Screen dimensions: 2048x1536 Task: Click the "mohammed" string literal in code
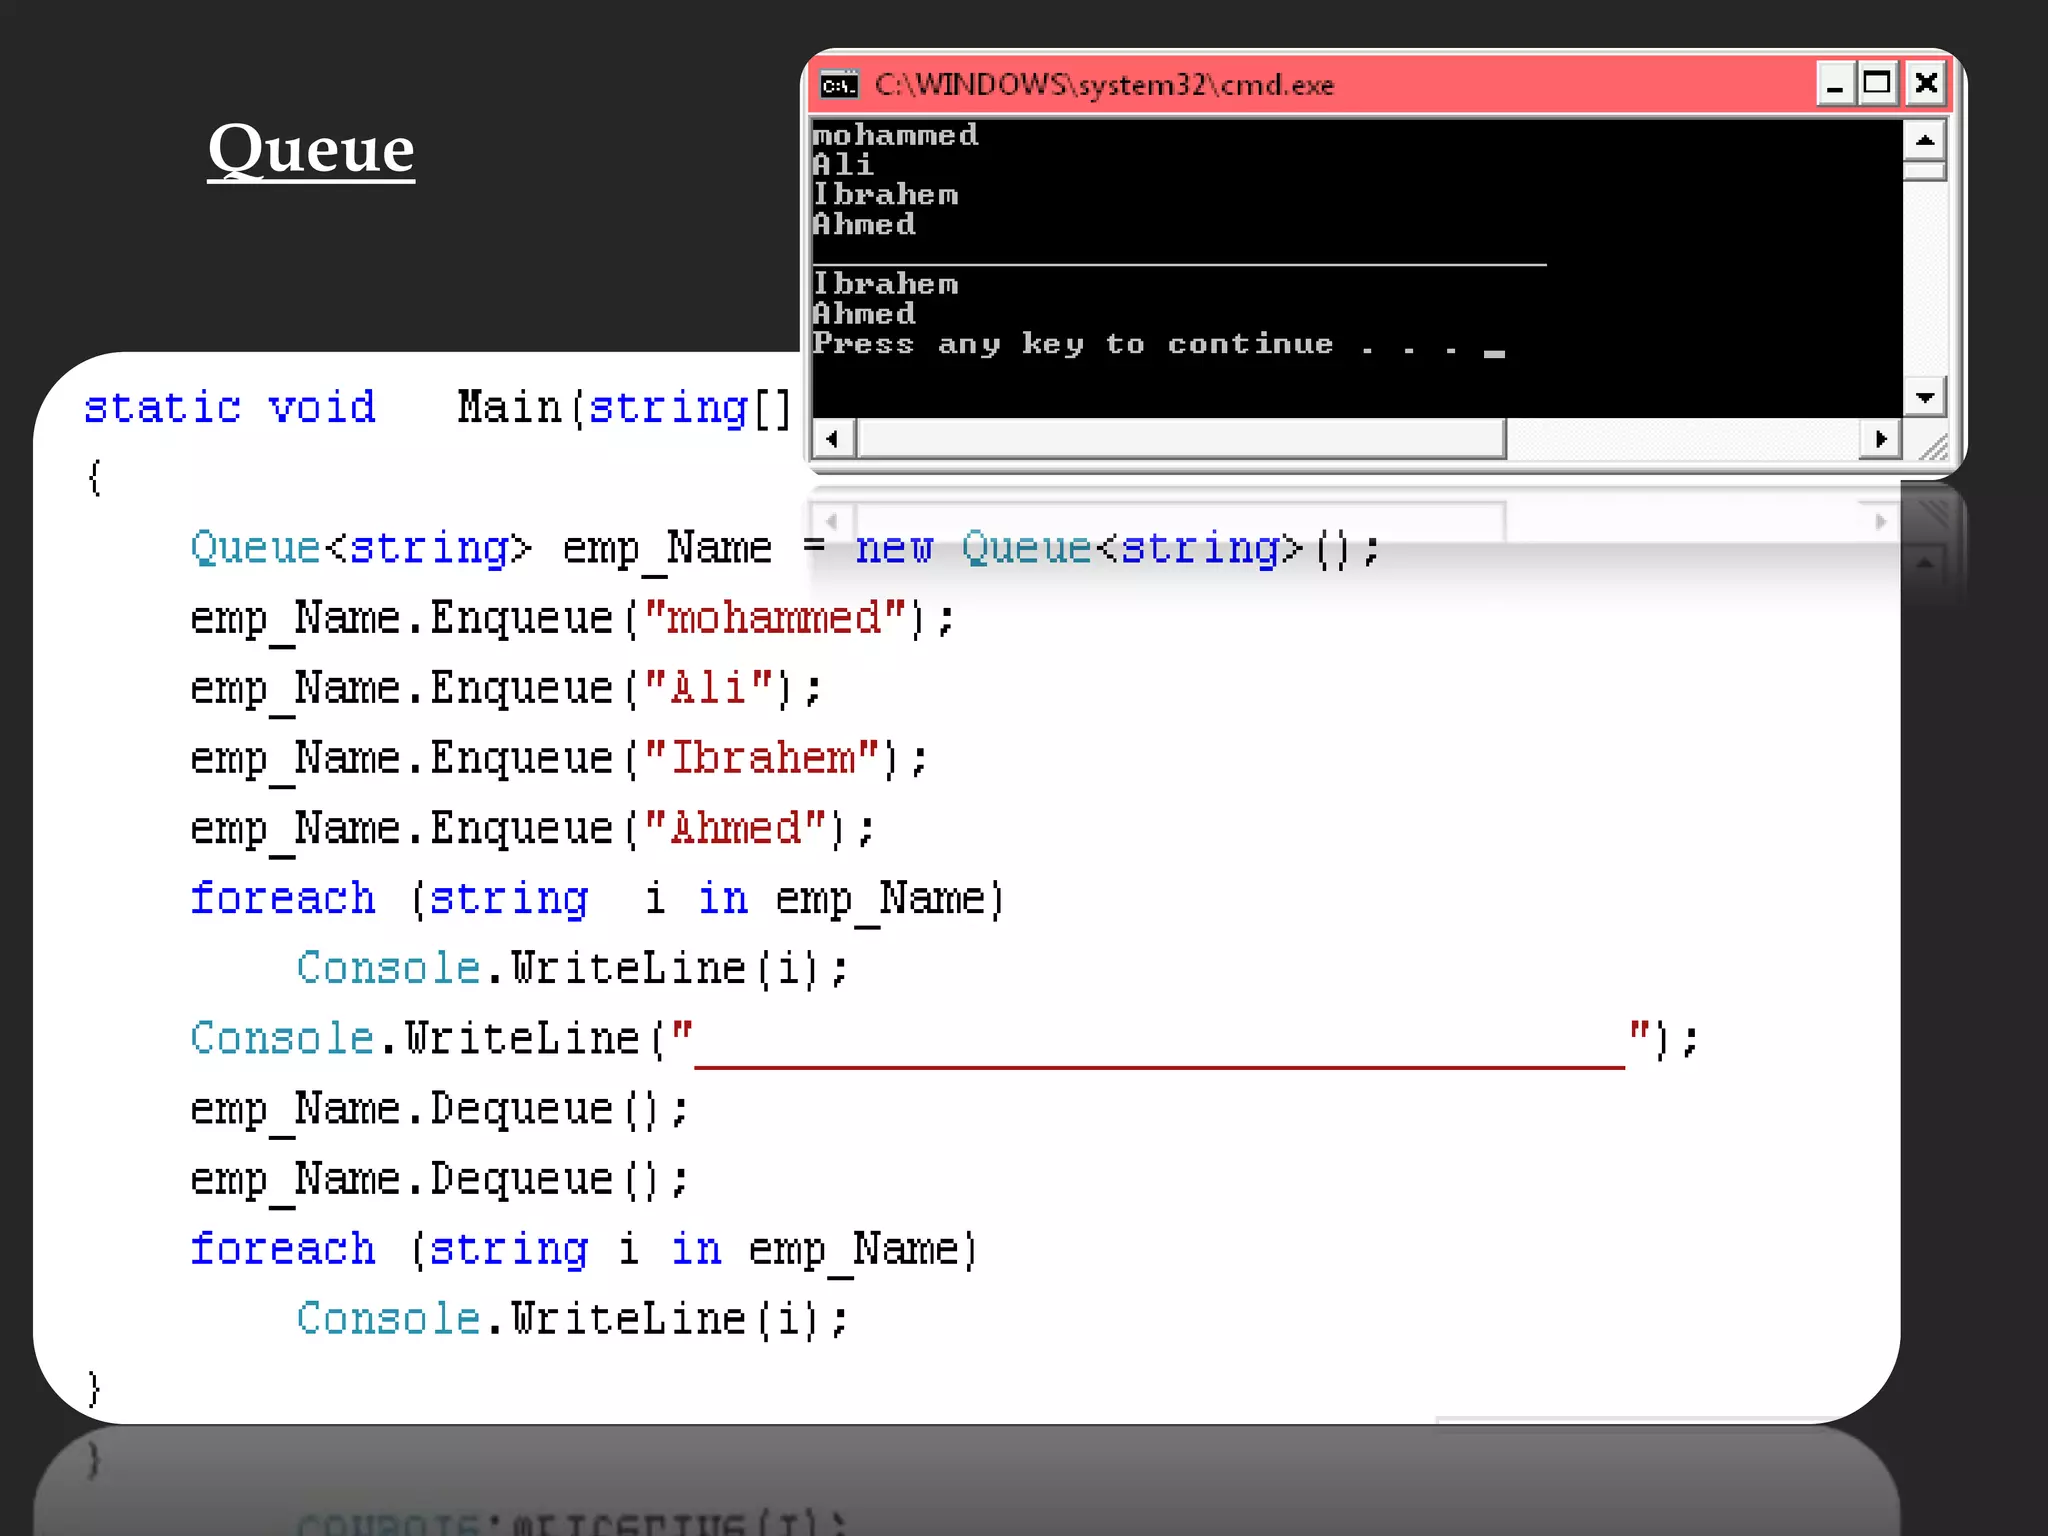tap(775, 618)
